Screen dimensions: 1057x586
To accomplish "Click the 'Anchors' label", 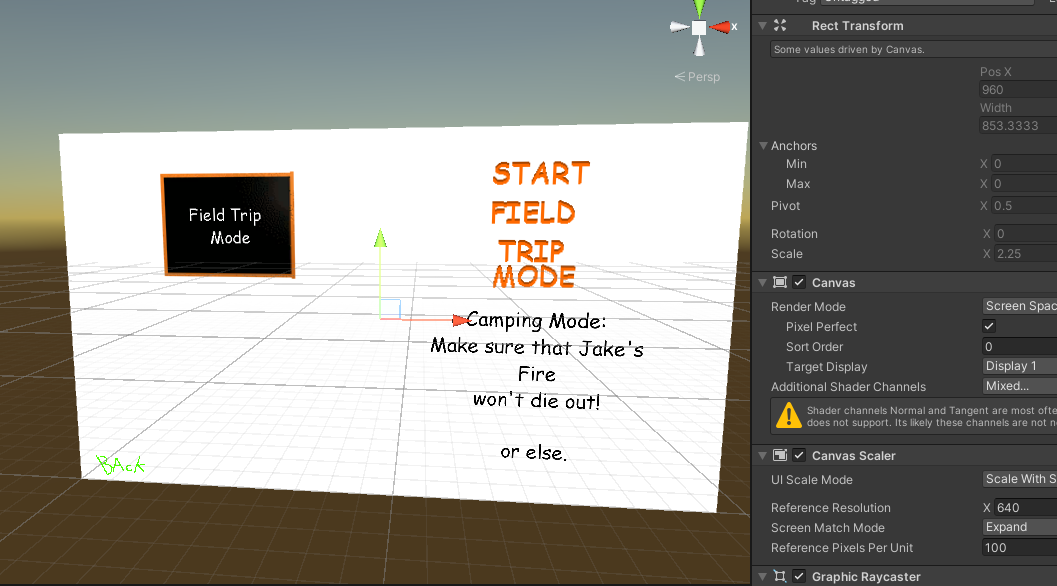I will pos(793,146).
